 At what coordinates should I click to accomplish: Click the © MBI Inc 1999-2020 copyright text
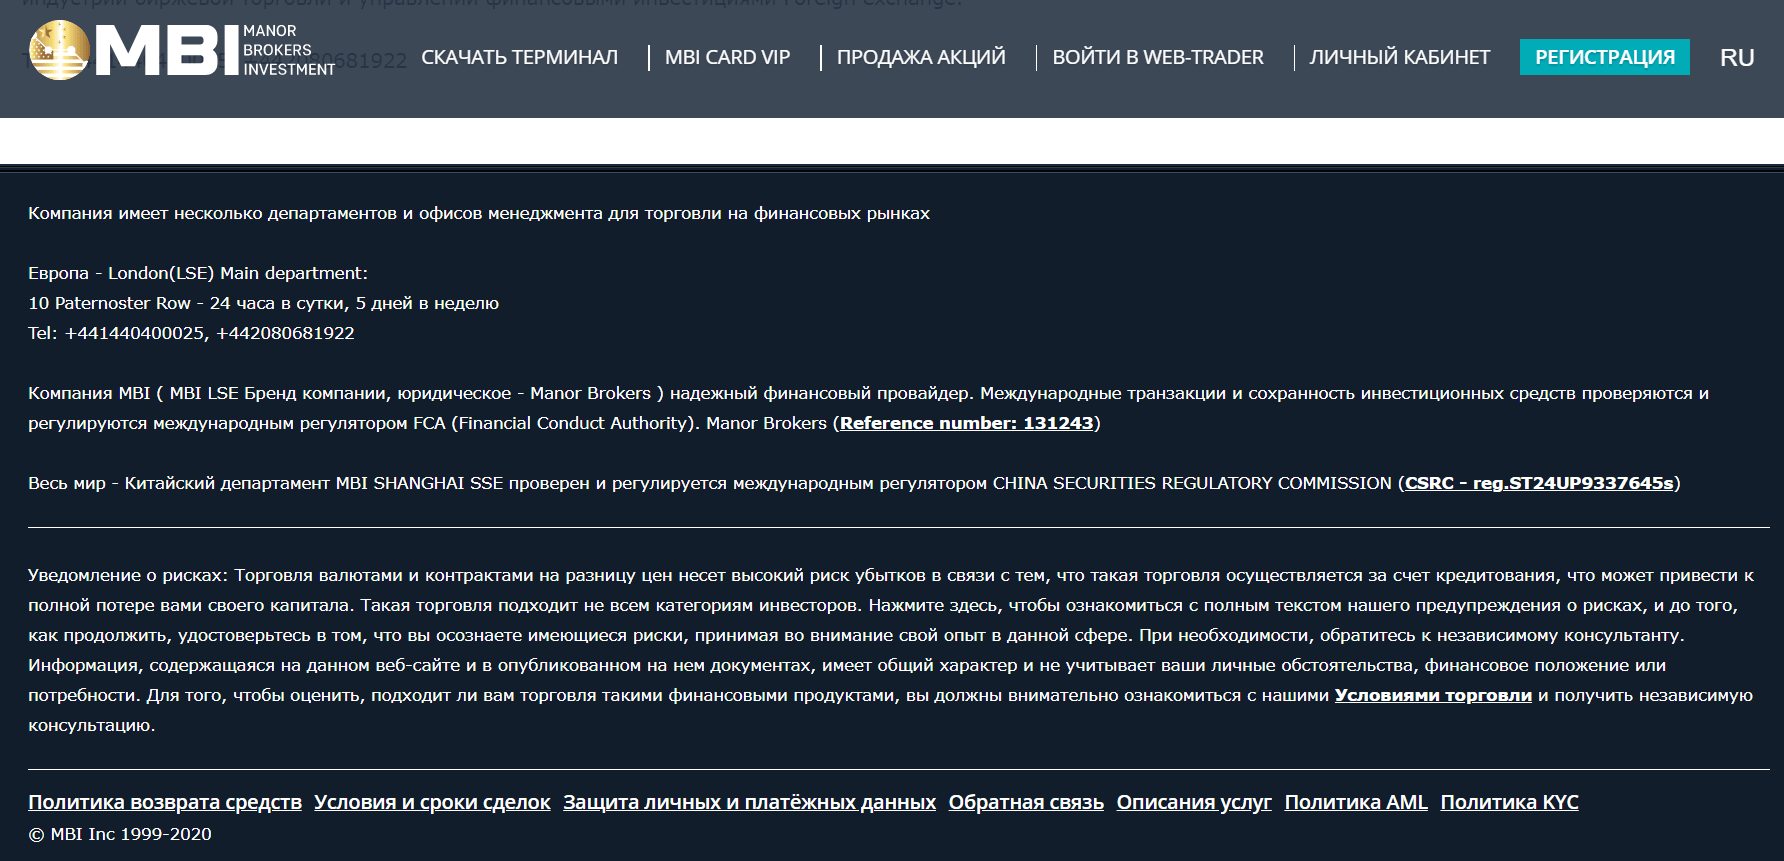[x=120, y=834]
